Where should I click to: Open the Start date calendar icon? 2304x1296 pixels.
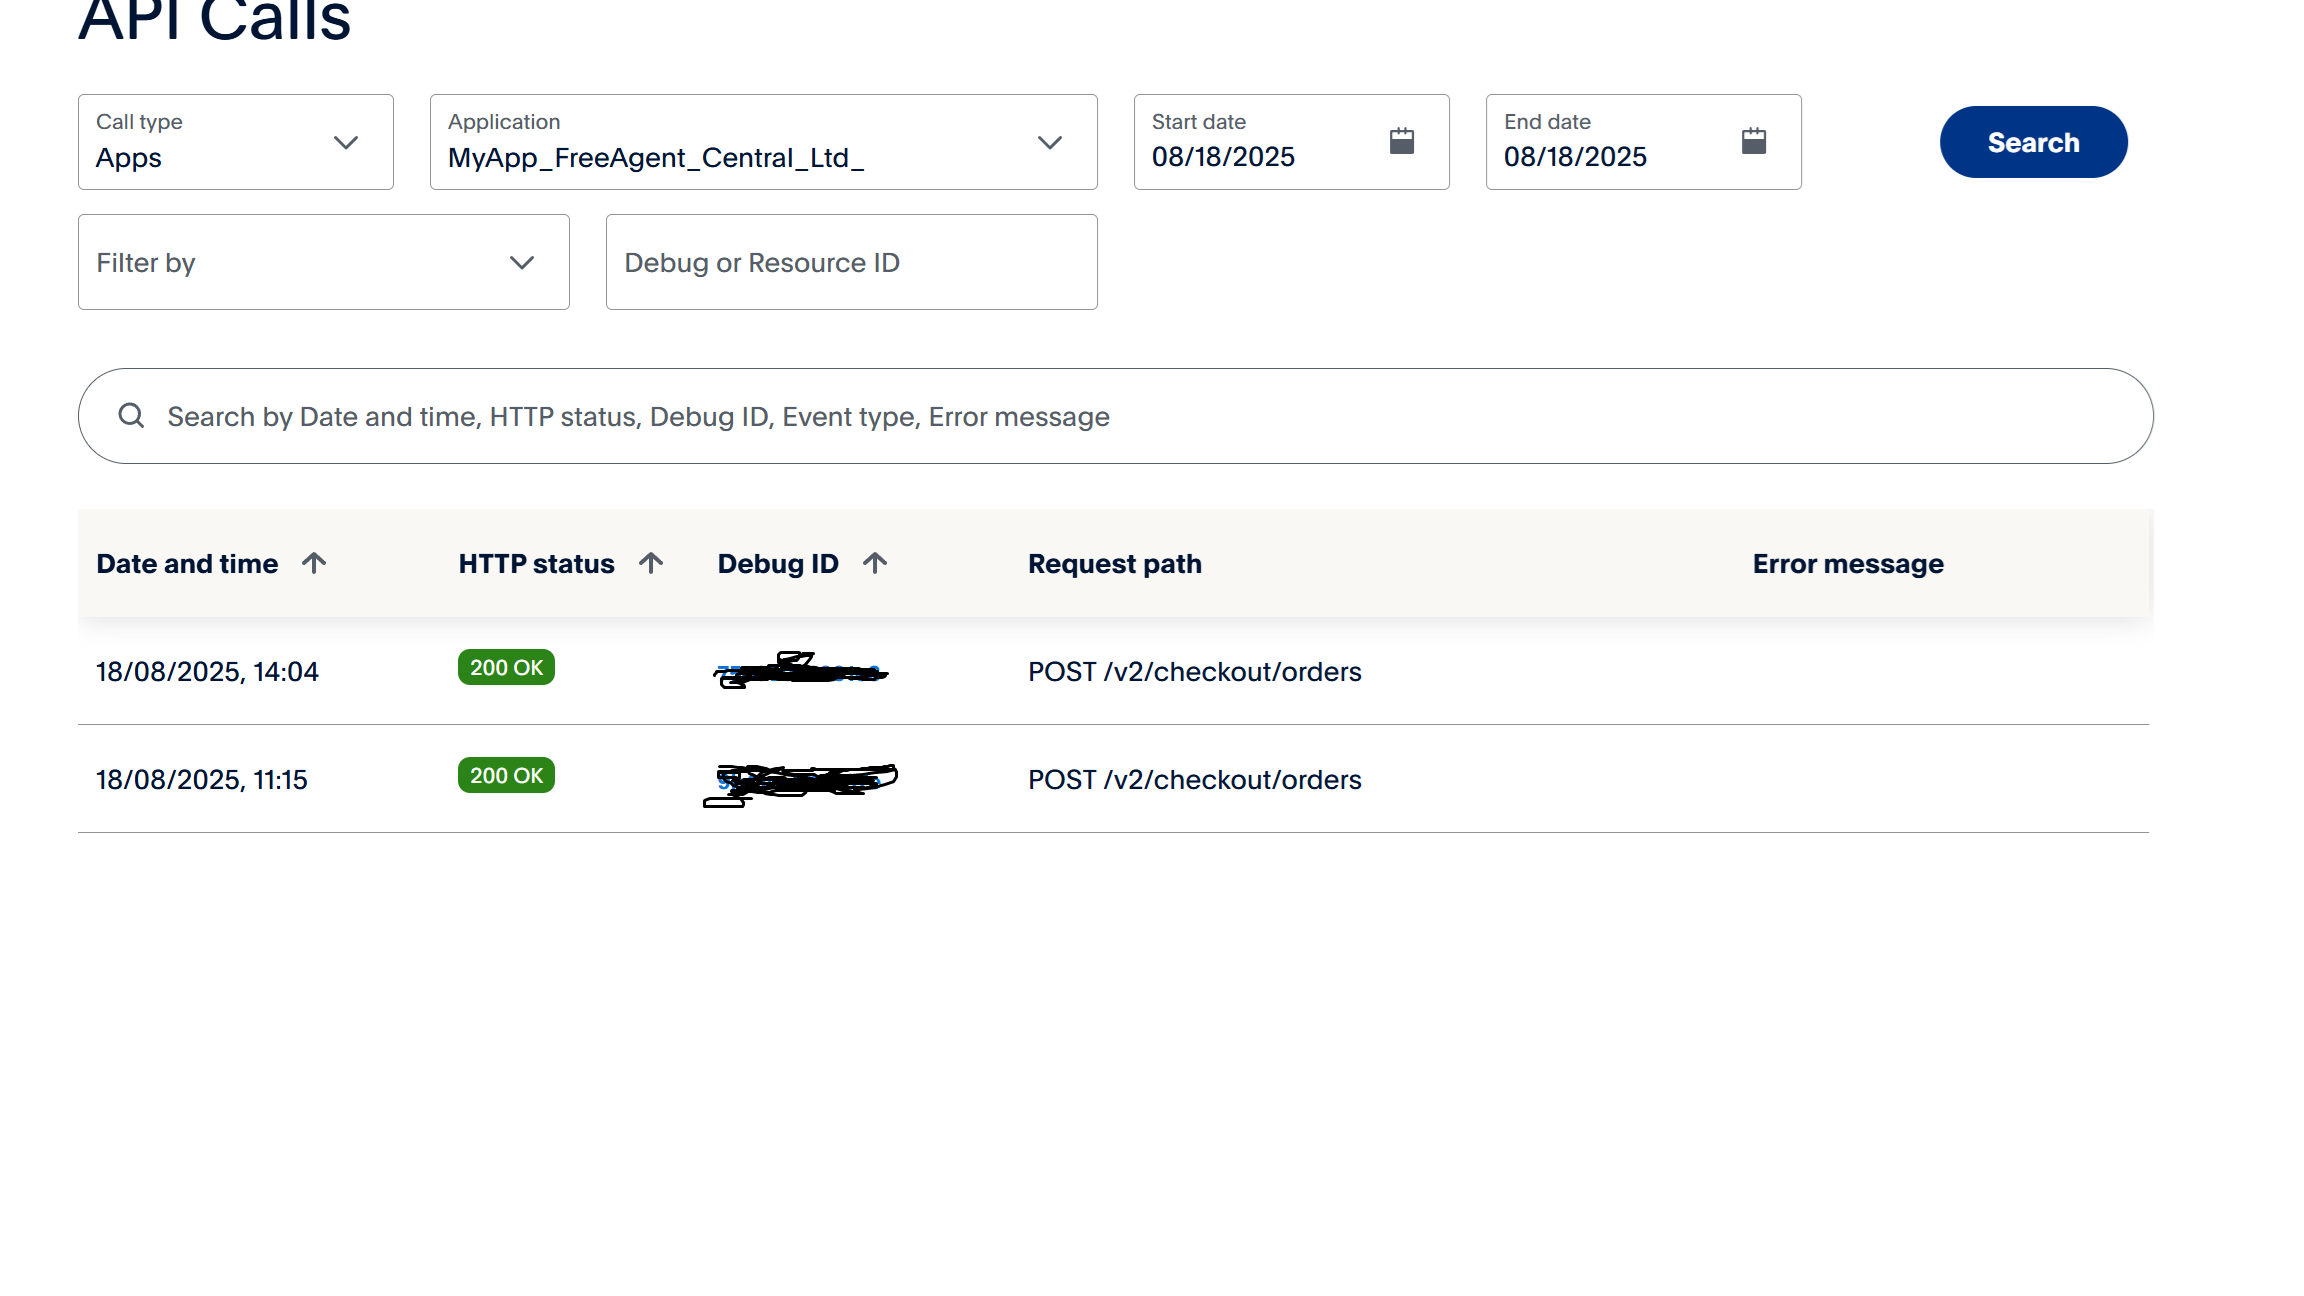coord(1402,141)
